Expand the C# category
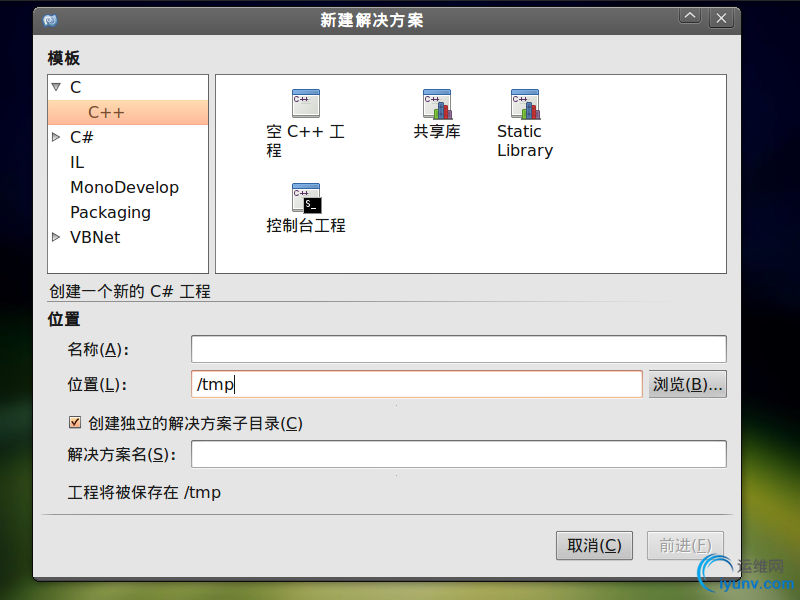Viewport: 800px width, 600px height. pyautogui.click(x=56, y=137)
